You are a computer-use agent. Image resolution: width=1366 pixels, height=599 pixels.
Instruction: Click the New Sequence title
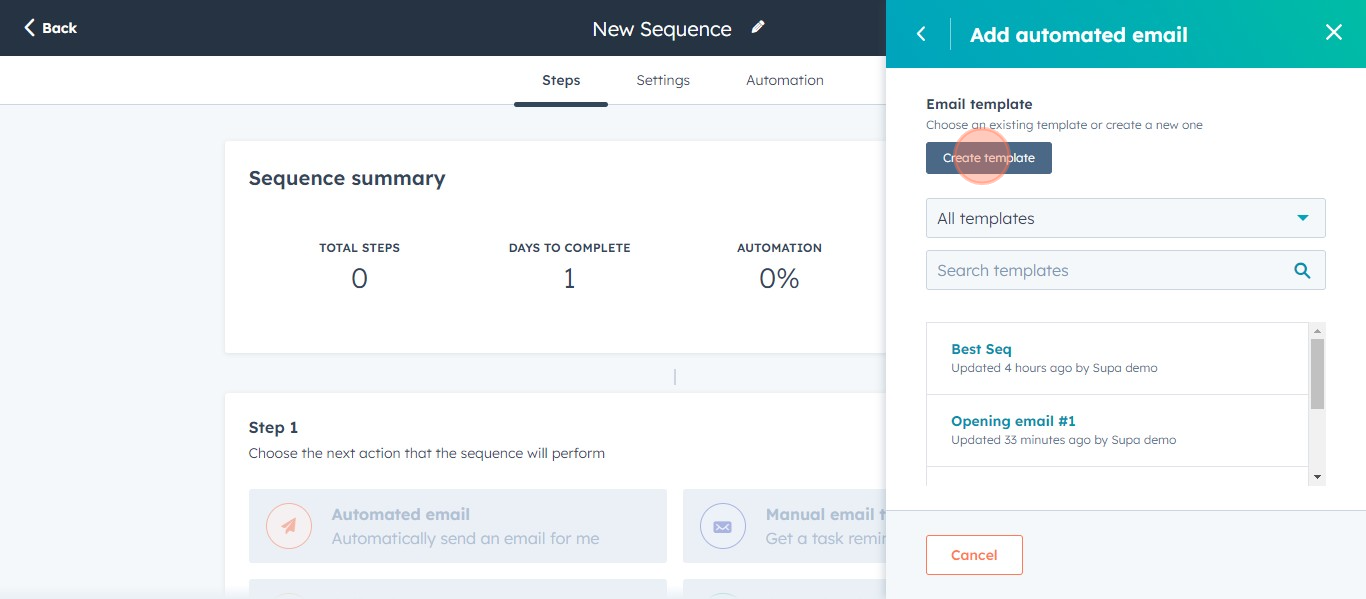click(x=662, y=29)
